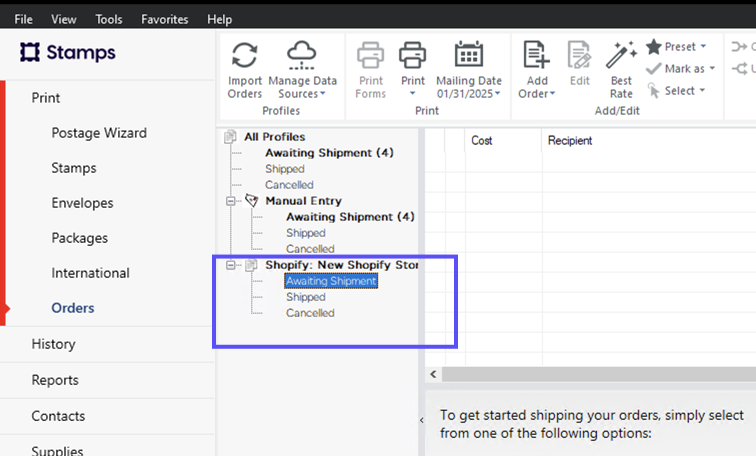Click the Manual Entry pen icon

(251, 200)
